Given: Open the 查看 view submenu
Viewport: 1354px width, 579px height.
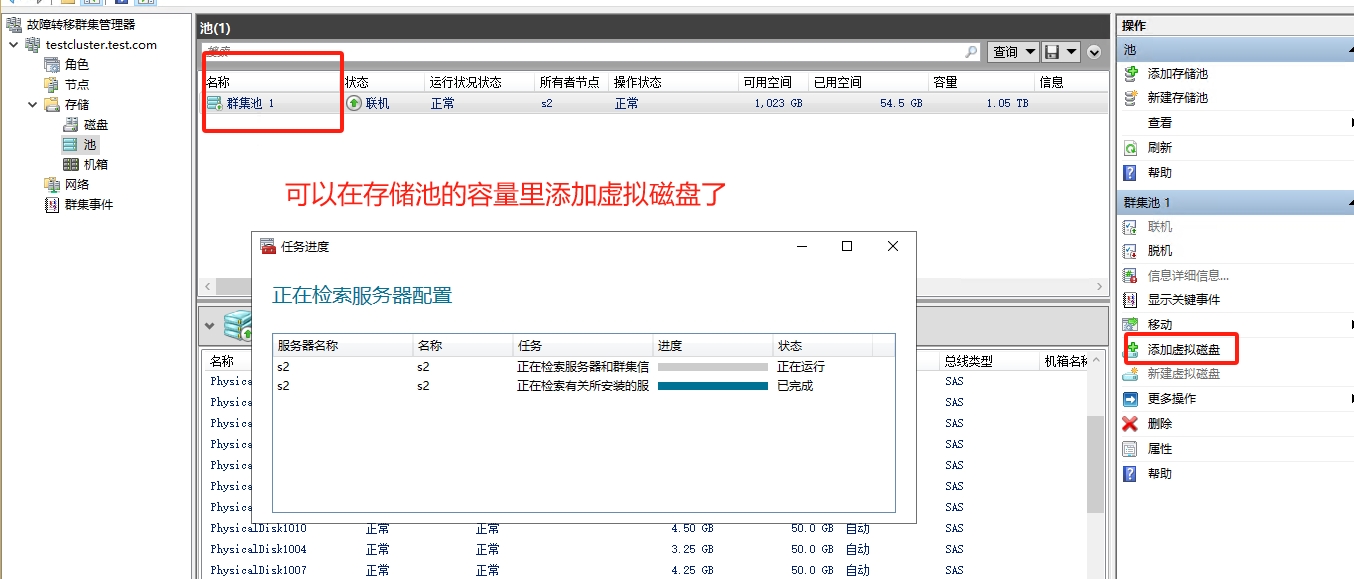Looking at the screenshot, I should (1159, 123).
